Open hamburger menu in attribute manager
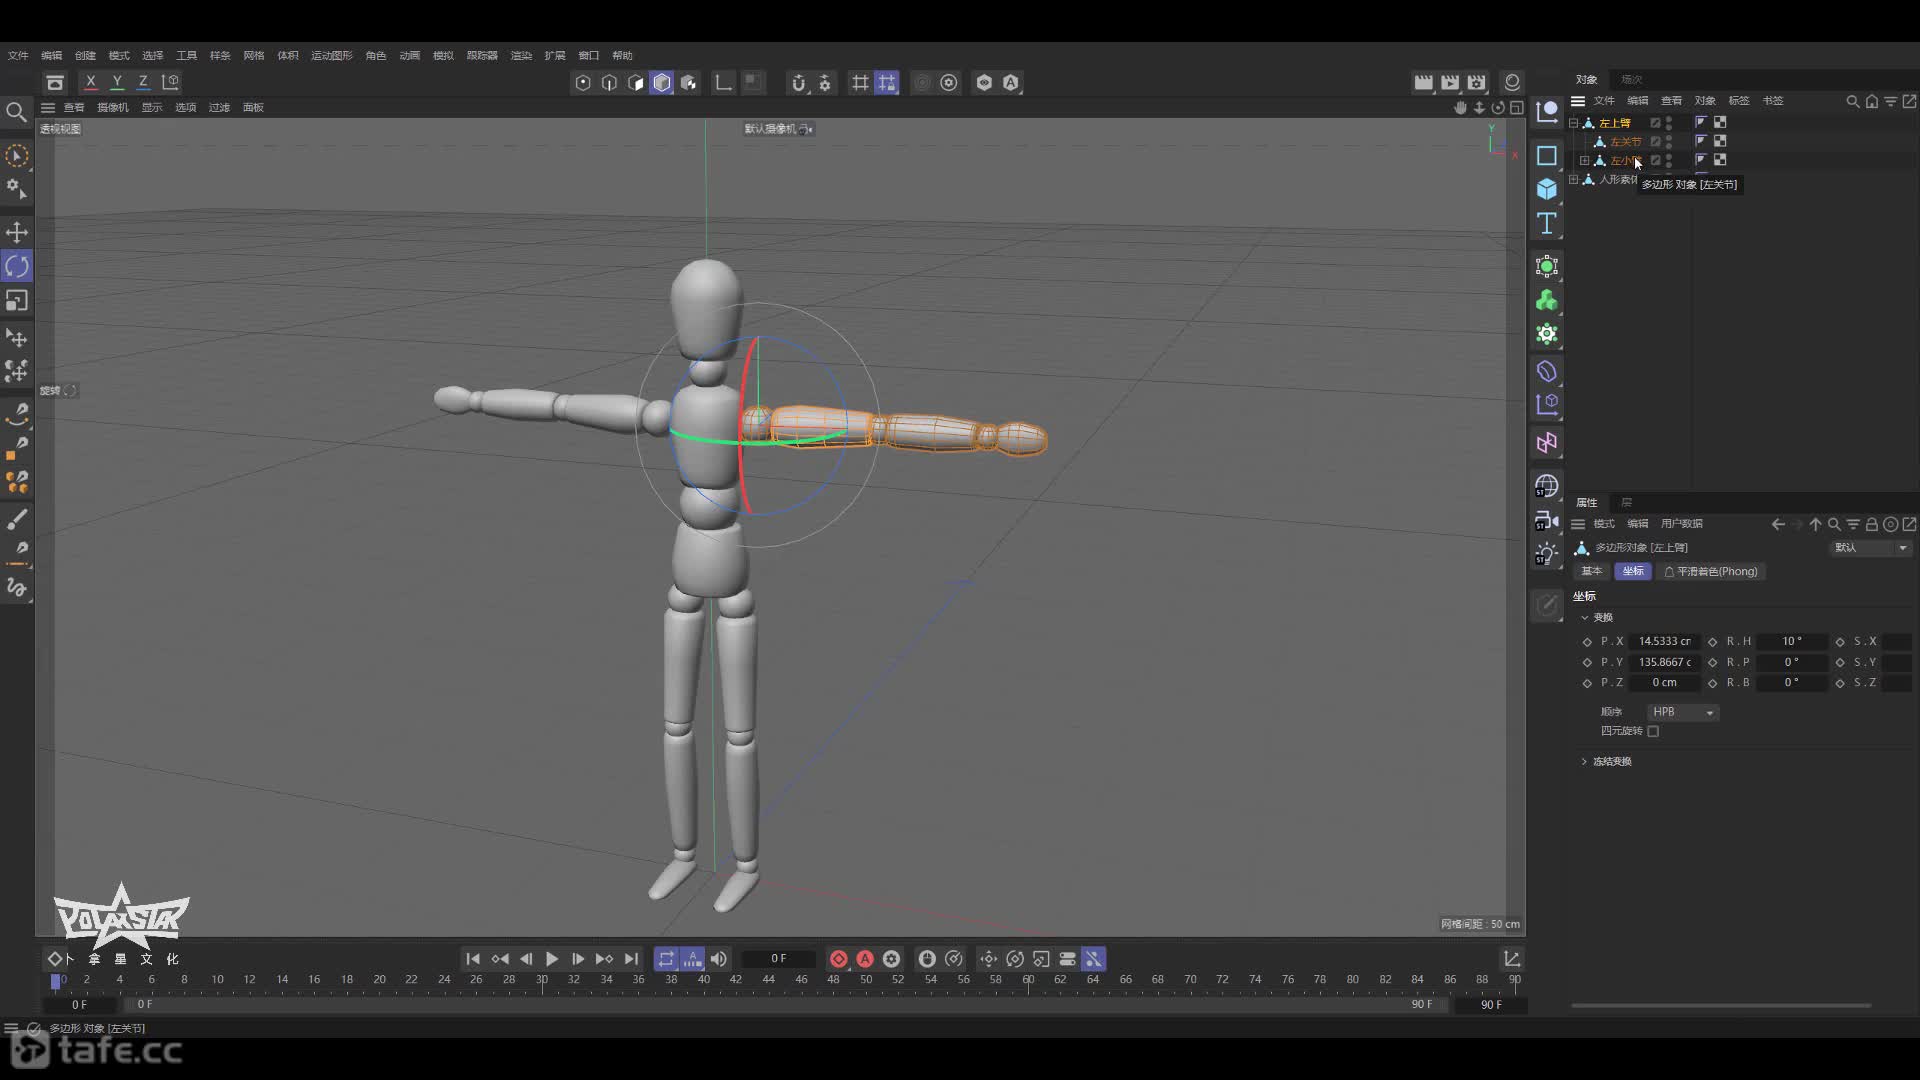The image size is (1920, 1080). tap(1578, 524)
